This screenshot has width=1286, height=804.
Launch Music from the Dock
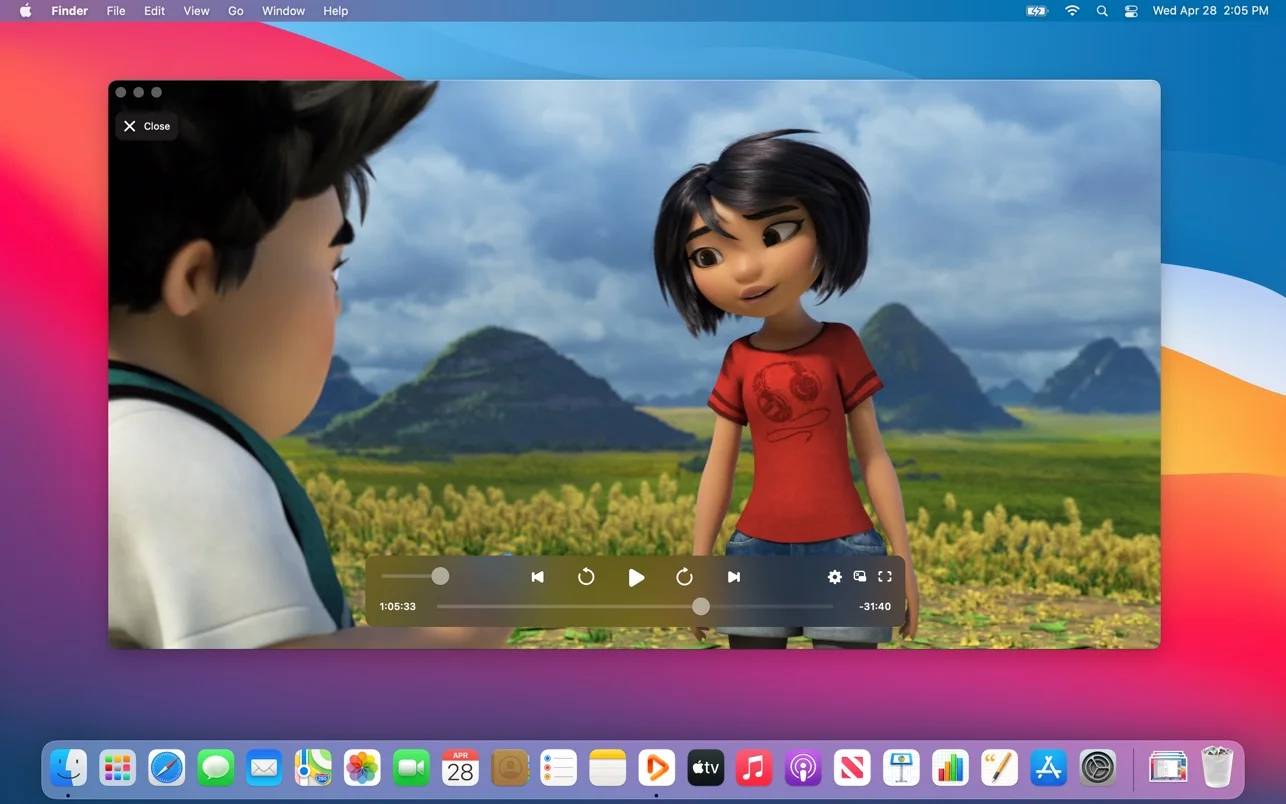pos(753,768)
